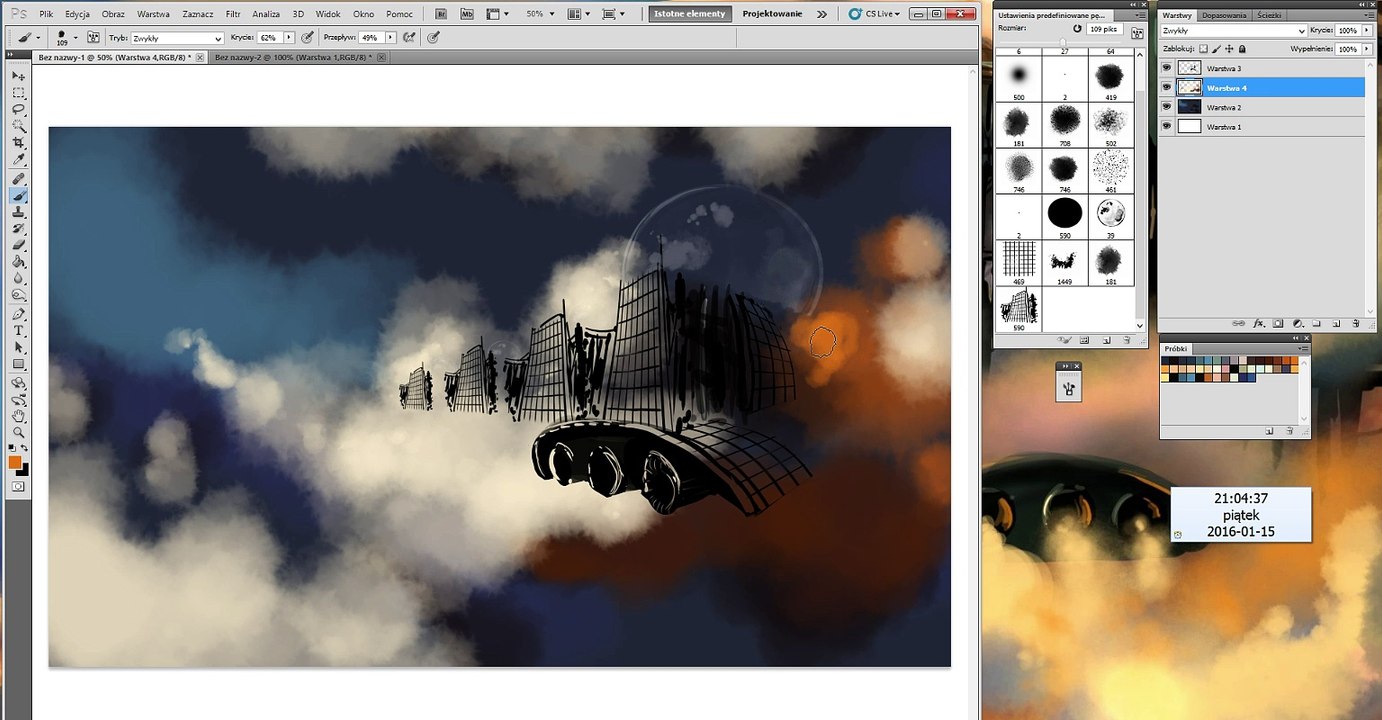The width and height of the screenshot is (1382, 720).
Task: Toggle lock position
Action: click(x=1230, y=48)
